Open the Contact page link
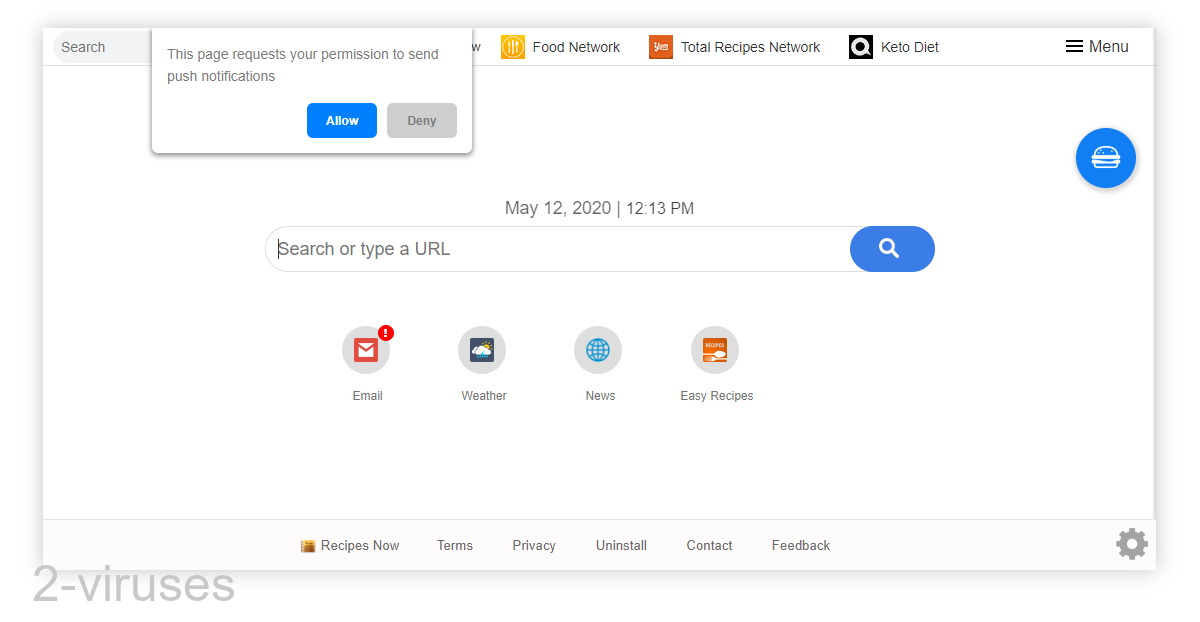1200x622 pixels. pyautogui.click(x=709, y=545)
